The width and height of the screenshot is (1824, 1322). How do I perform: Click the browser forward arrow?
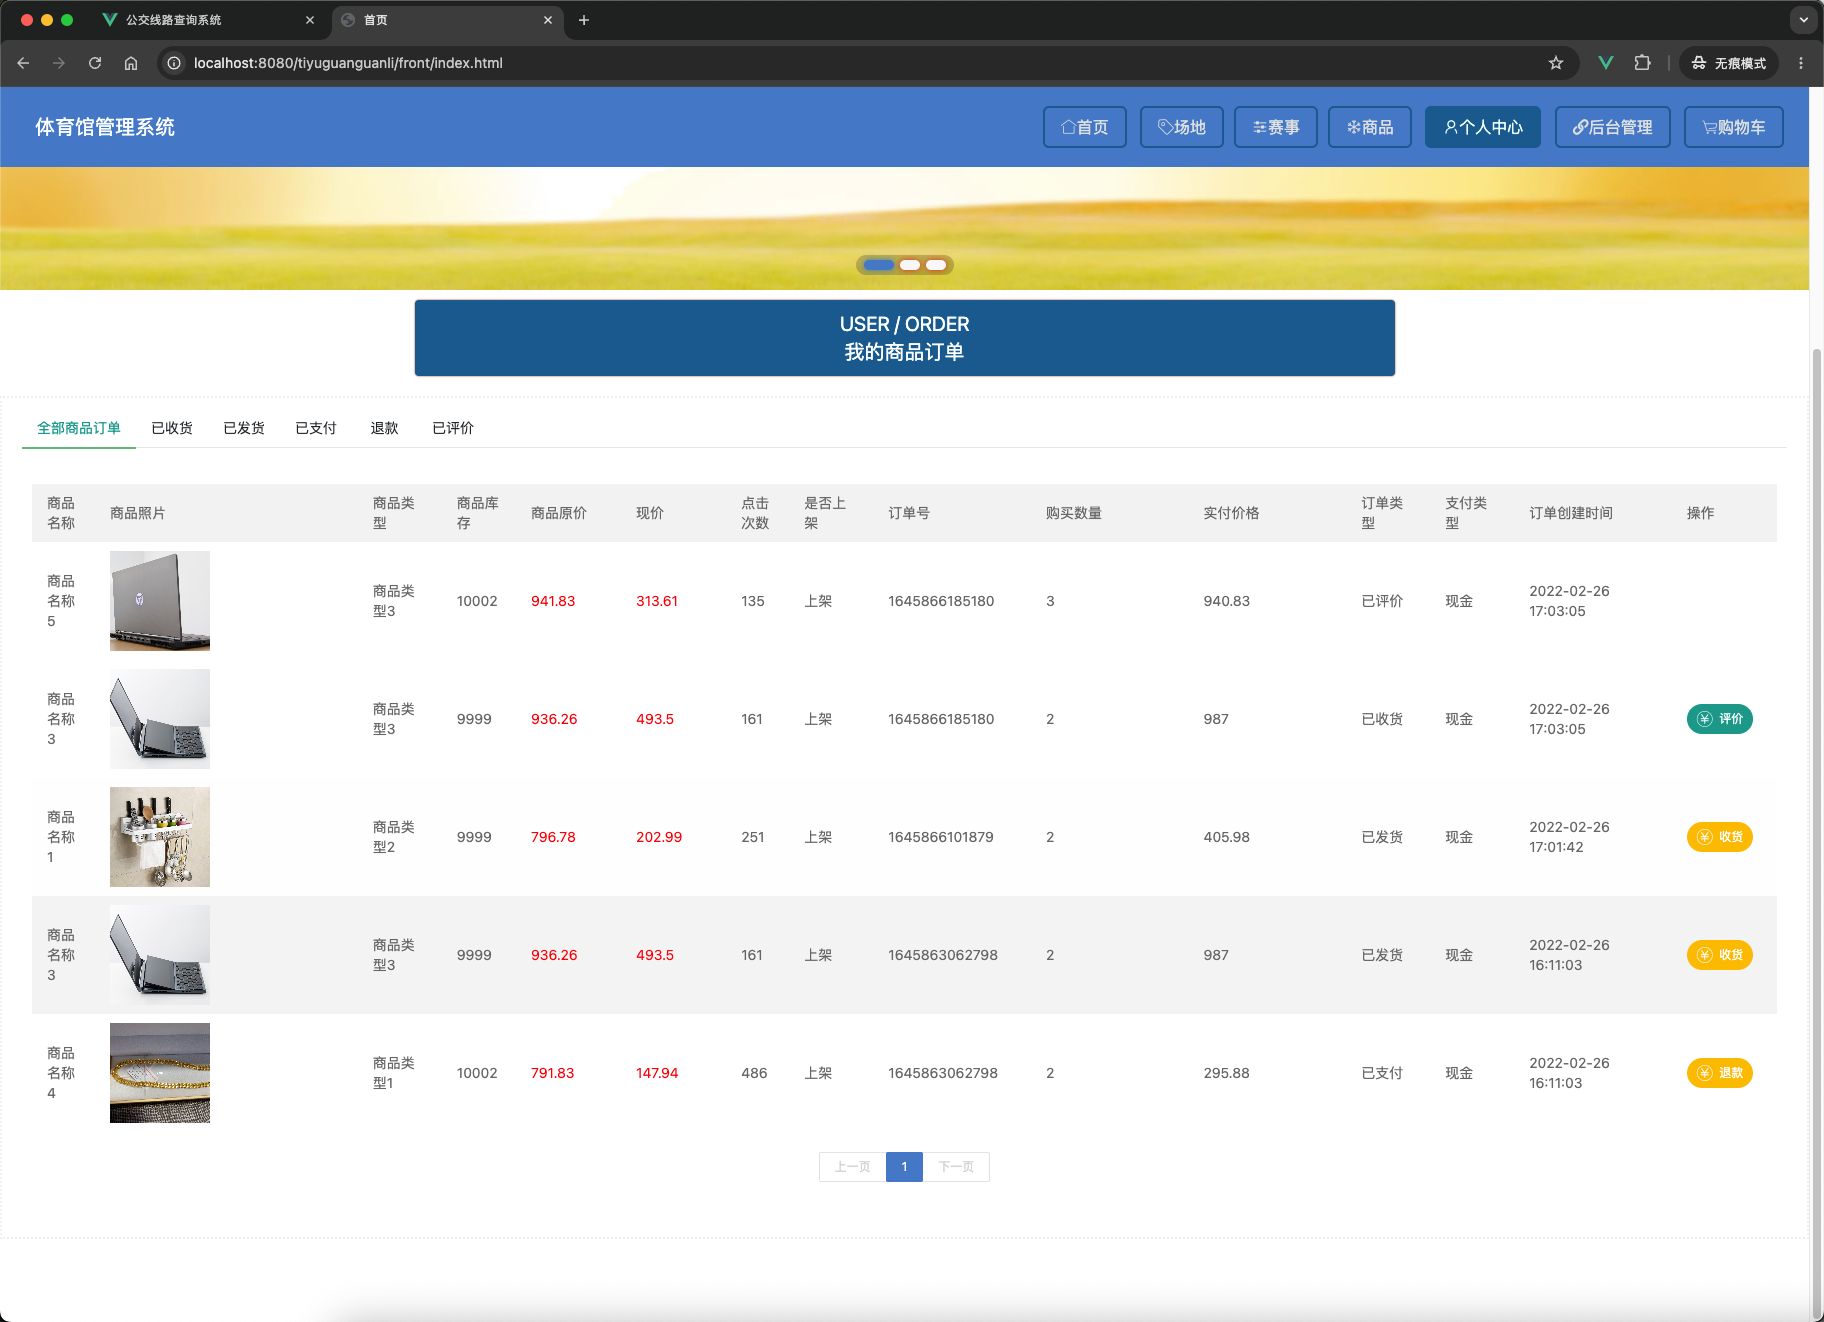click(59, 63)
